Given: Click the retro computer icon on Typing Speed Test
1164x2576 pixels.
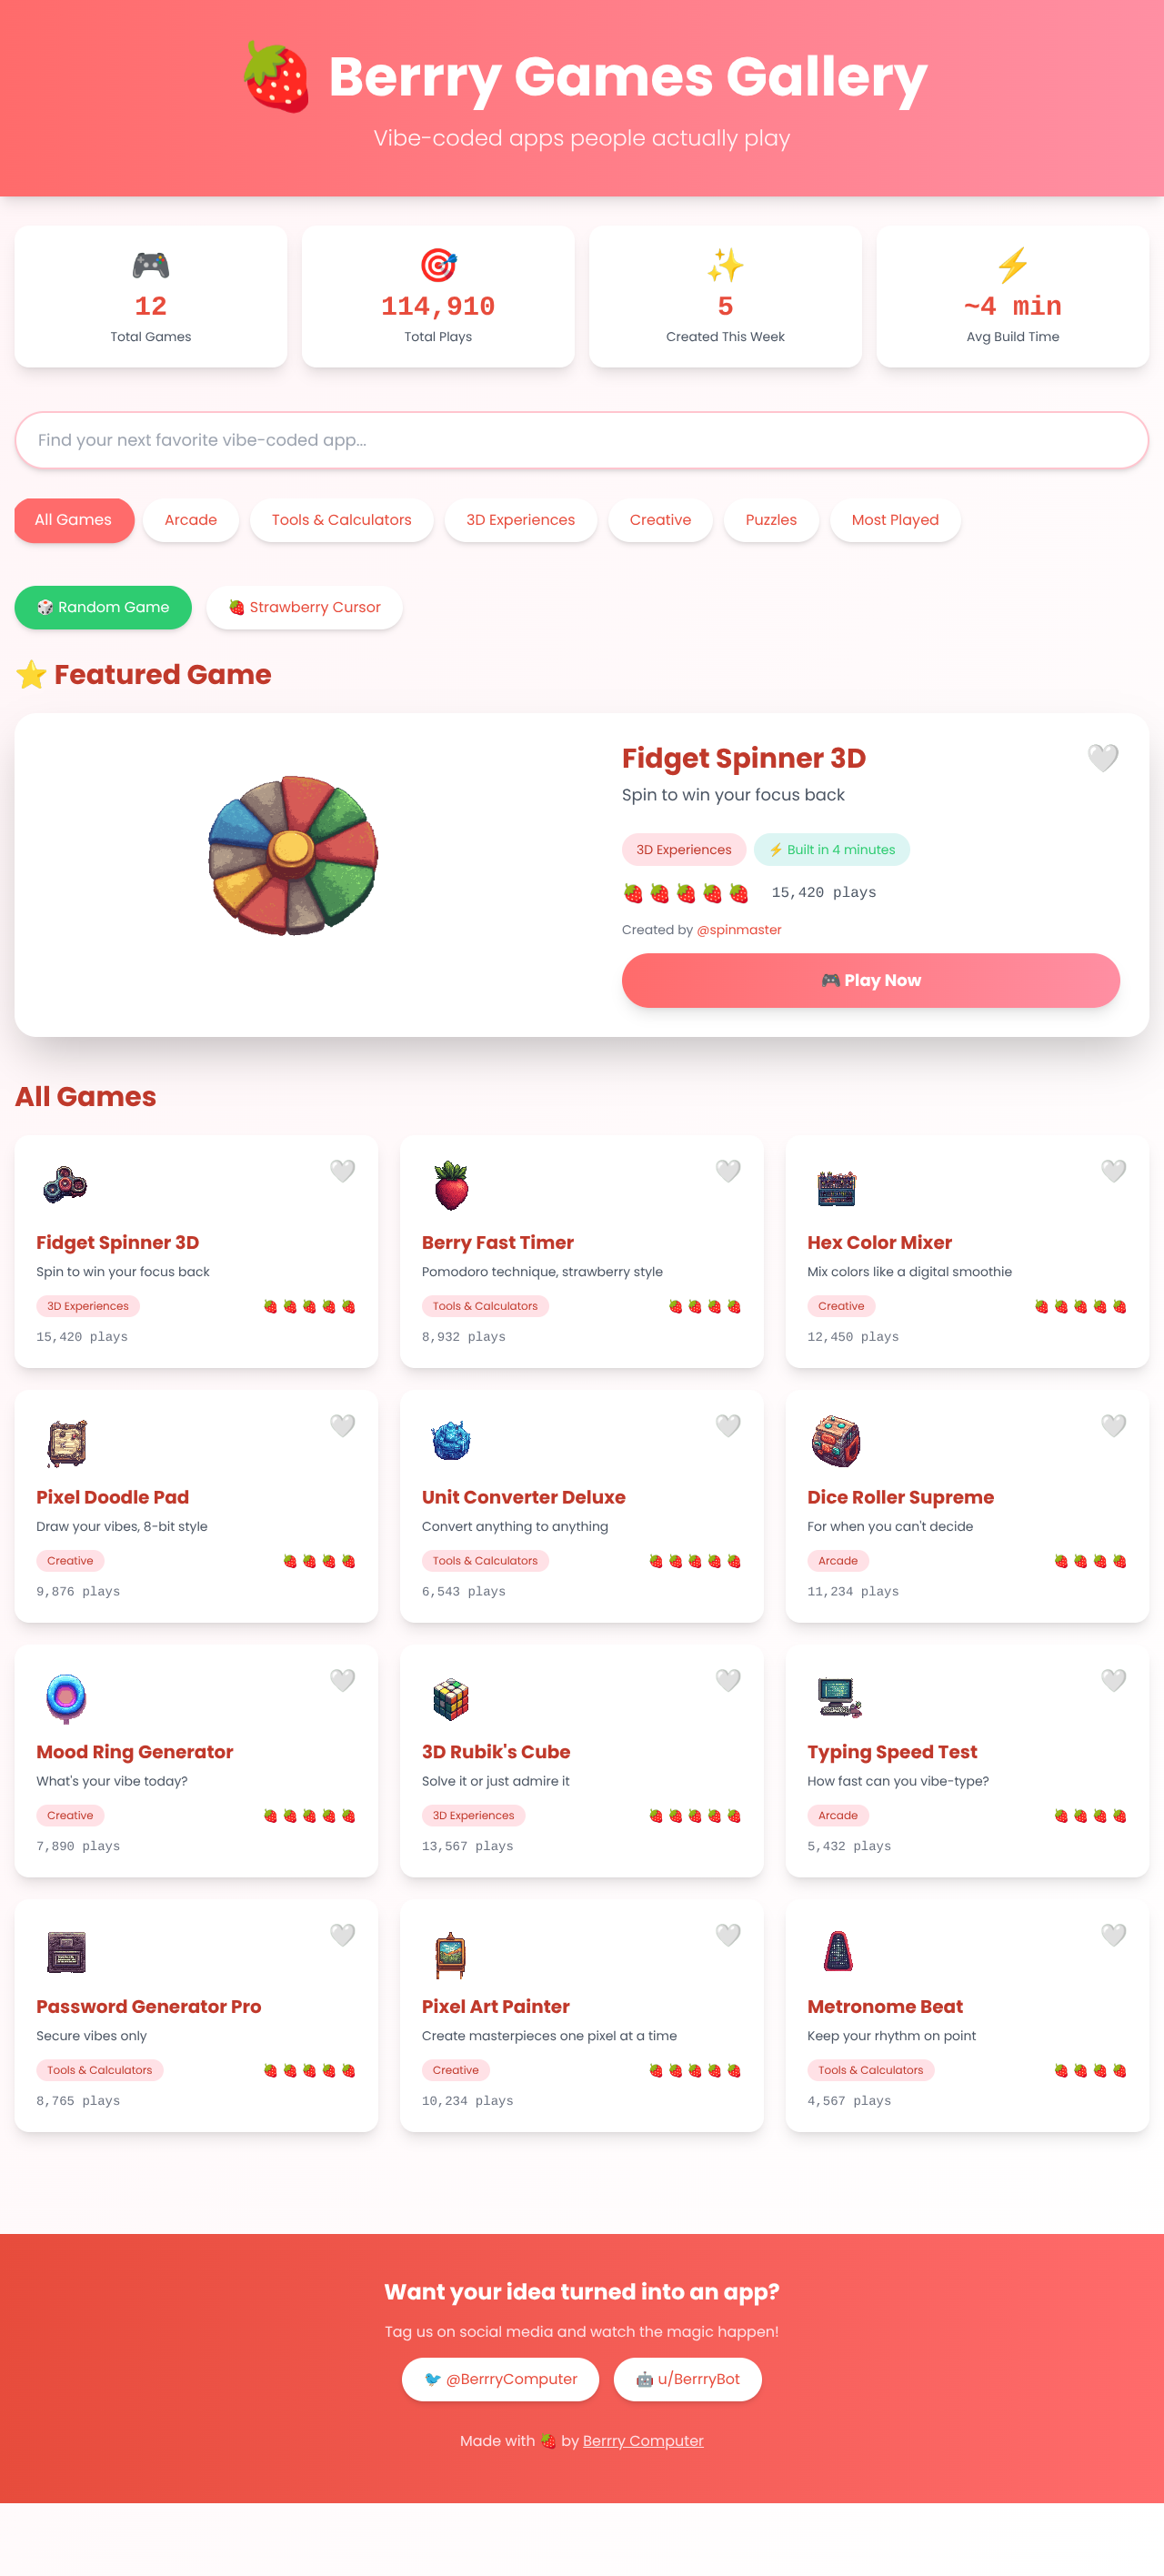Looking at the screenshot, I should click(x=836, y=1696).
